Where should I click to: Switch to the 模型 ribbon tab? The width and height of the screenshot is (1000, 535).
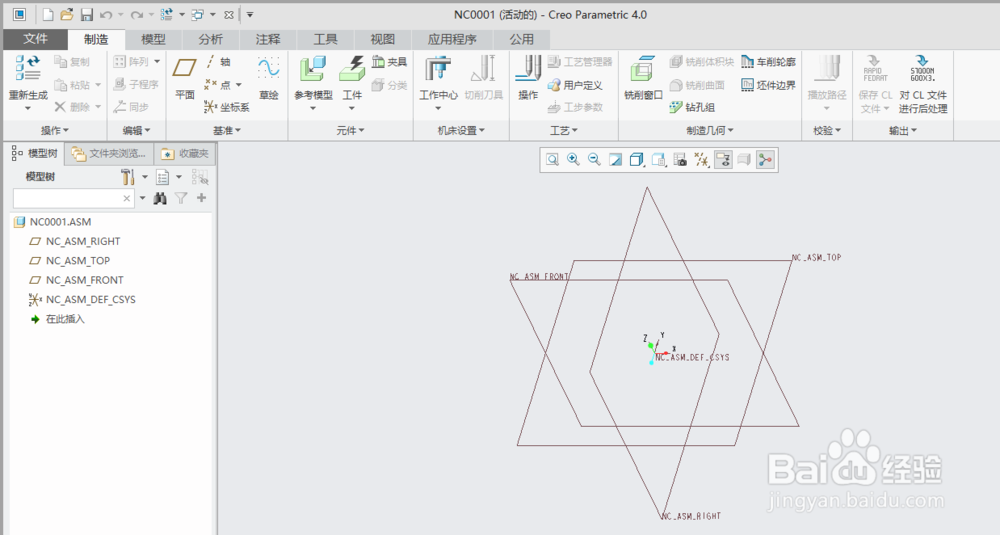tap(153, 40)
